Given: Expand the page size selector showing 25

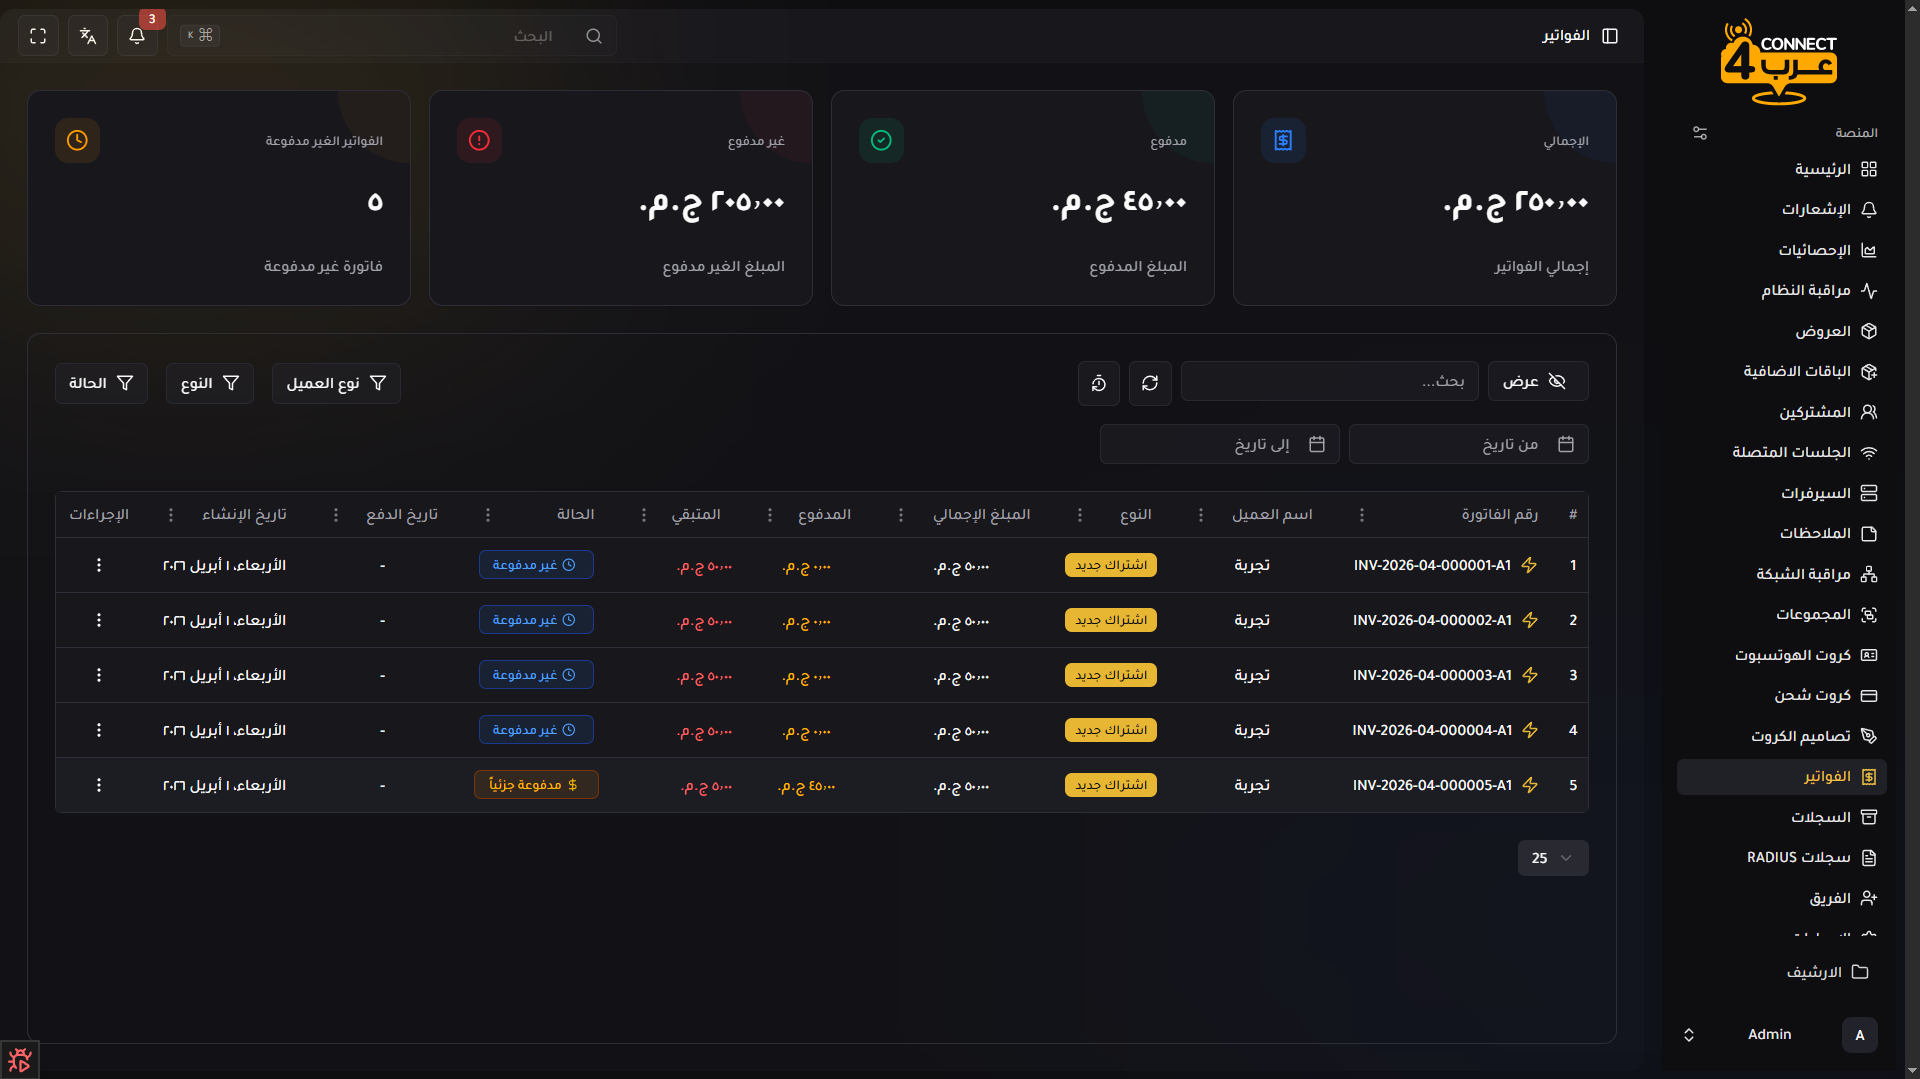Looking at the screenshot, I should (x=1553, y=858).
